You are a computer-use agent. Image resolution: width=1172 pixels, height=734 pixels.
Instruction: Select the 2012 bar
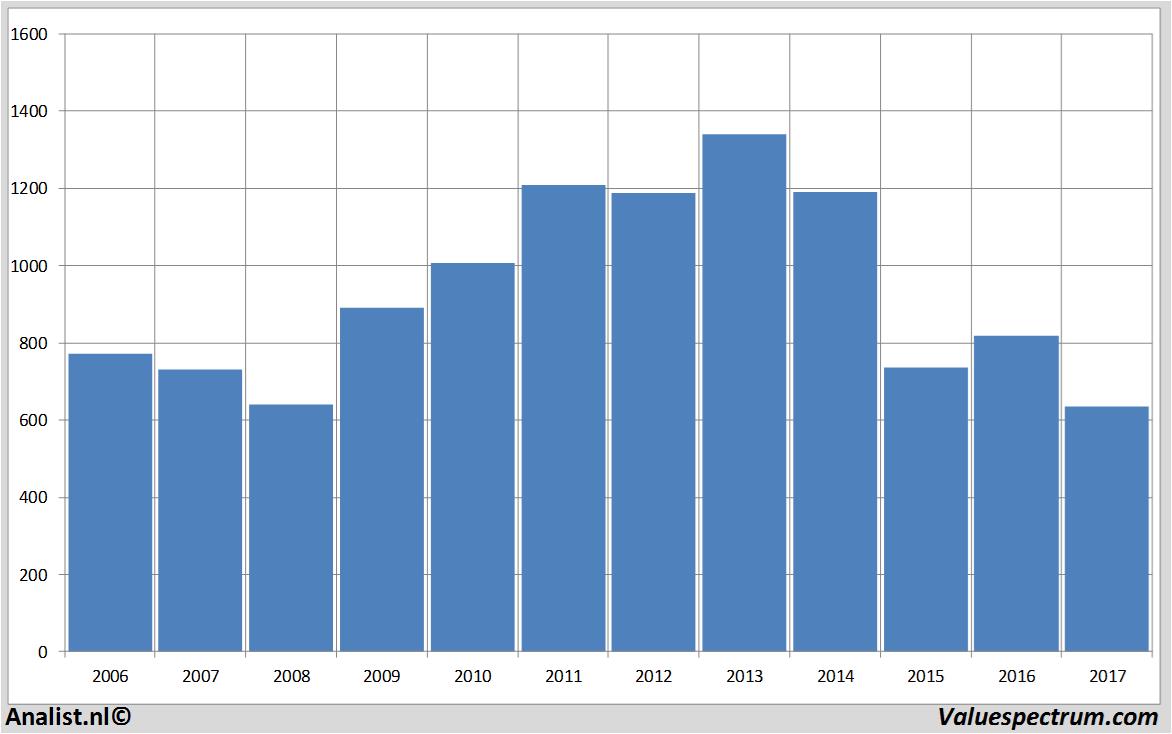point(653,422)
